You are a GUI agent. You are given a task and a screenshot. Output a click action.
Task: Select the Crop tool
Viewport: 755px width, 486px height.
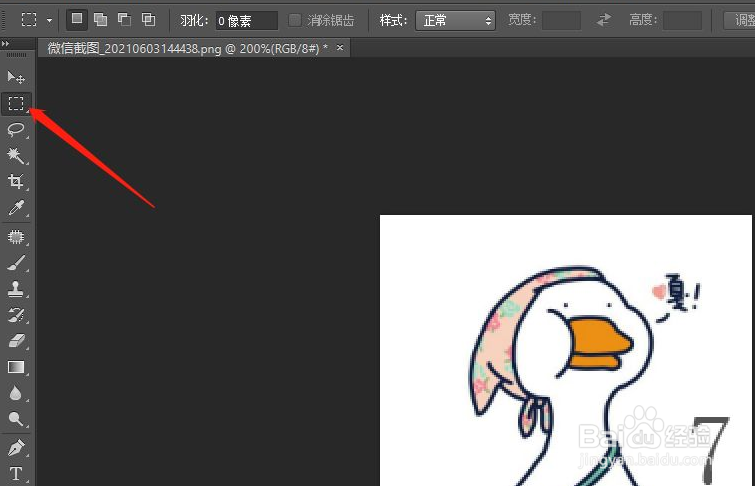pyautogui.click(x=16, y=182)
